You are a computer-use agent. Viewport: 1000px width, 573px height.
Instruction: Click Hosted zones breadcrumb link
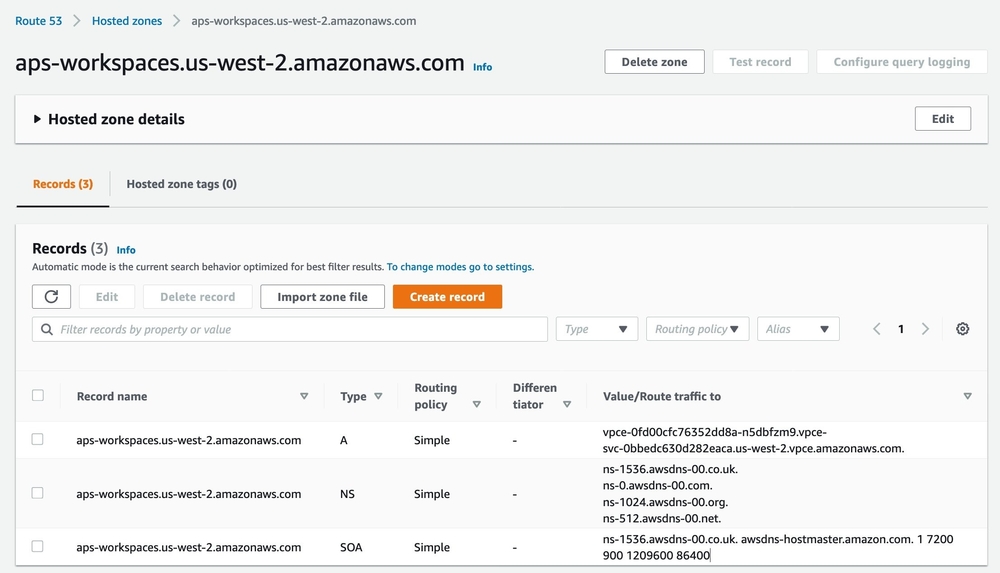pos(127,21)
